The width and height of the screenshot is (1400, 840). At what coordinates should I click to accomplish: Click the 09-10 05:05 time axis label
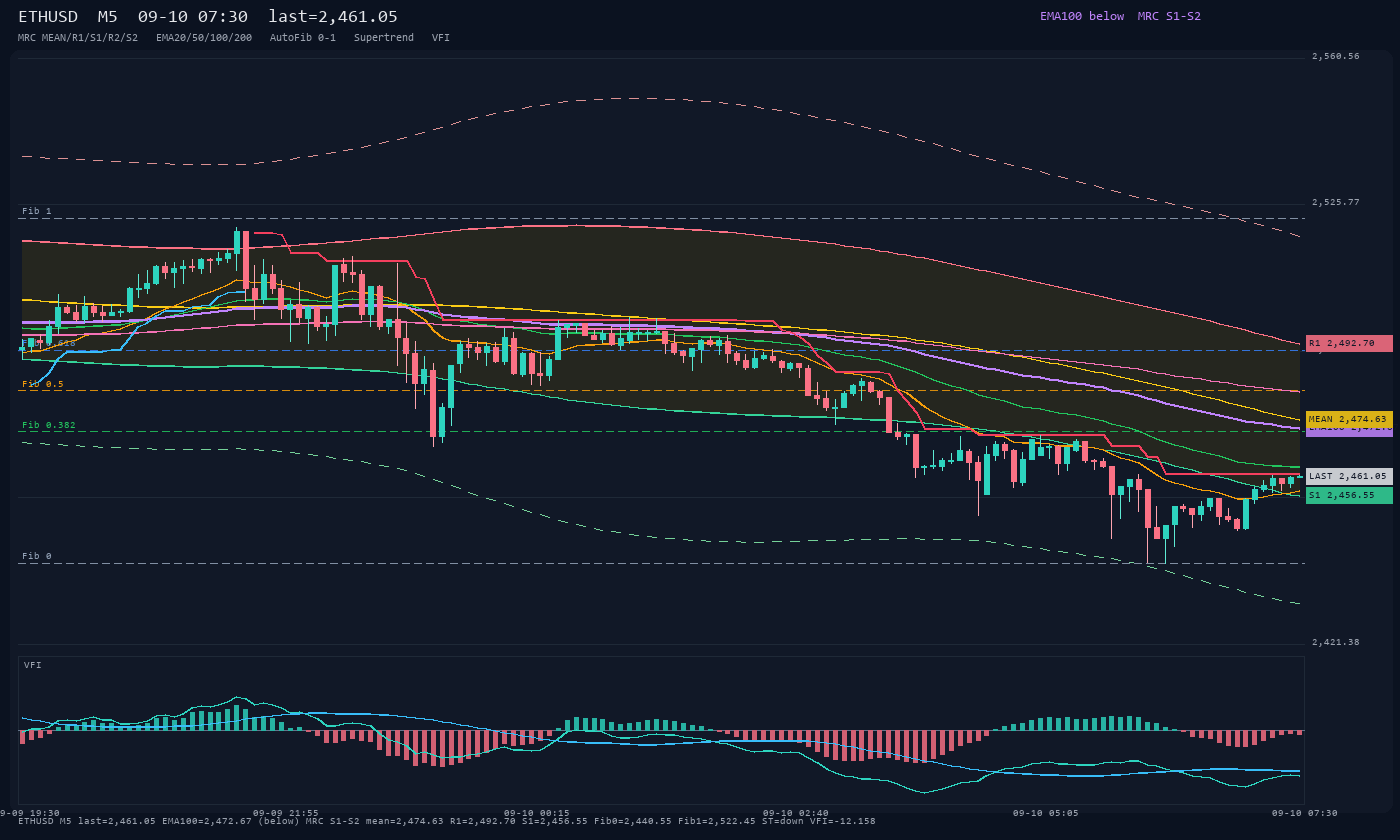[1045, 813]
